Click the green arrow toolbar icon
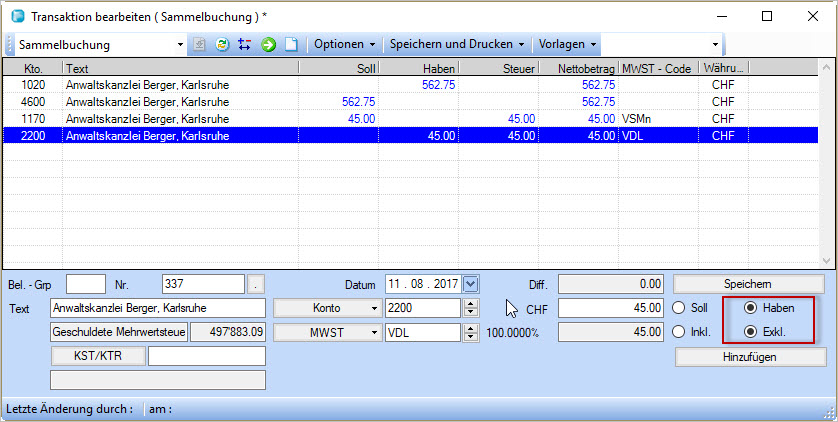This screenshot has width=838, height=422. coord(268,45)
